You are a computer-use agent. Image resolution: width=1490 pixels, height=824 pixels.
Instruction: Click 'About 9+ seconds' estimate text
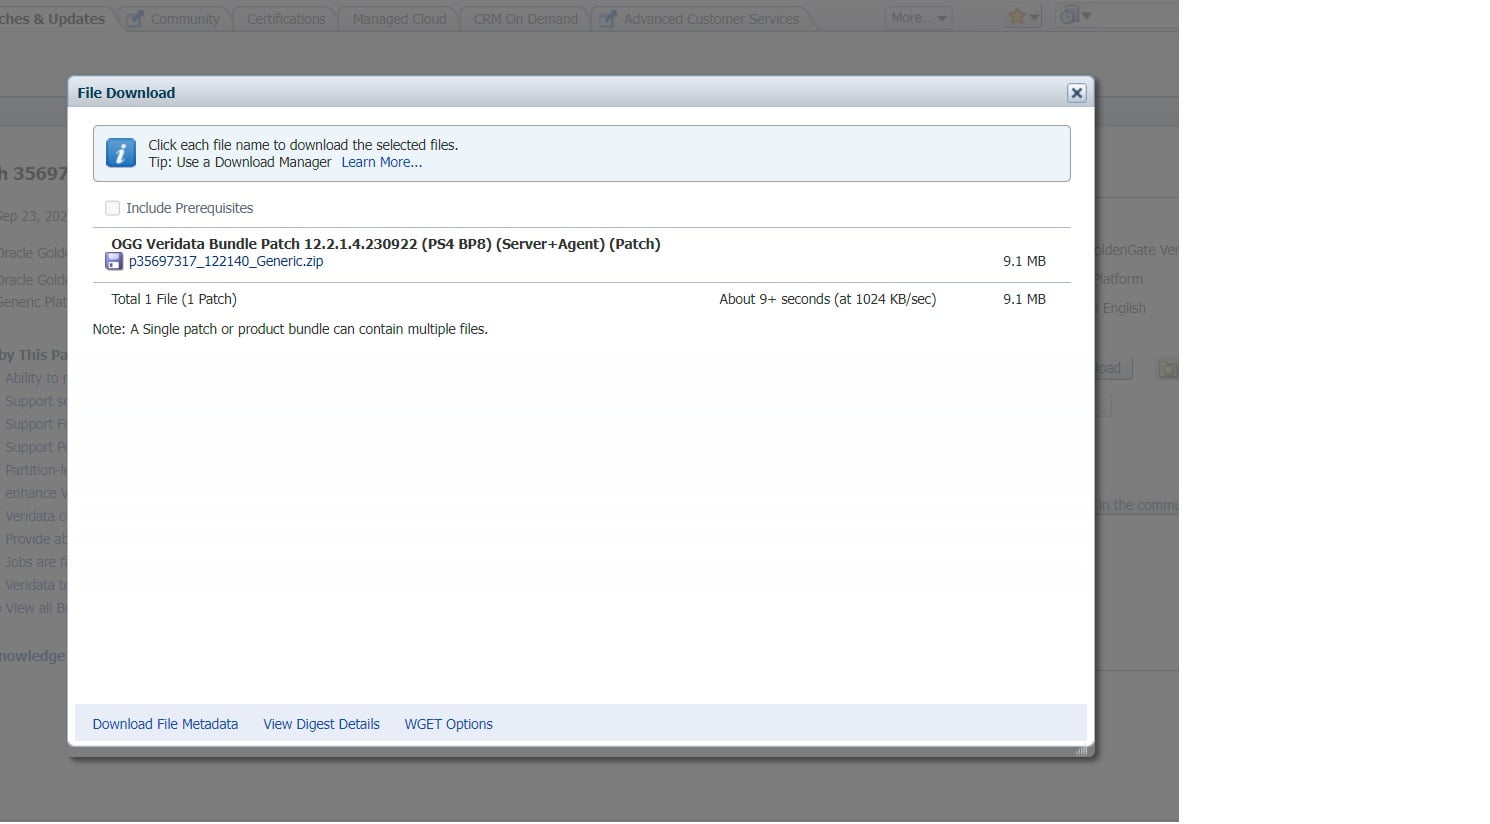(828, 299)
